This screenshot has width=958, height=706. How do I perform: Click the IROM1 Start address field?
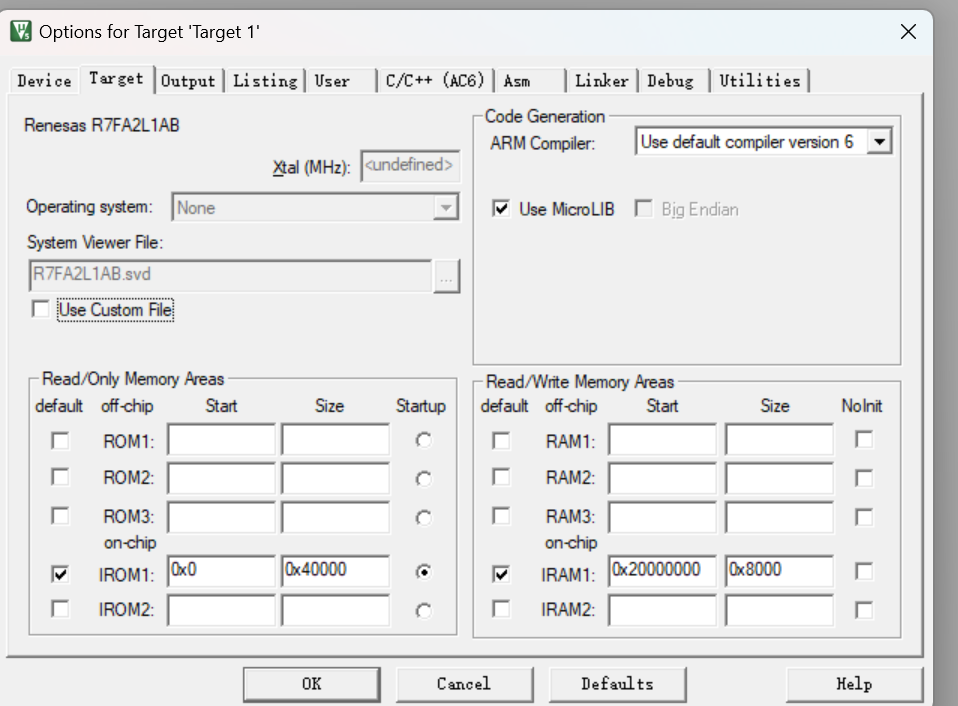click(221, 571)
